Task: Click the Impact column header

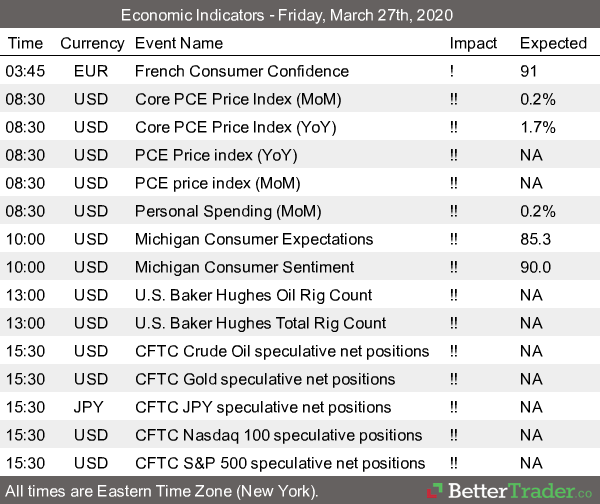Action: (473, 43)
